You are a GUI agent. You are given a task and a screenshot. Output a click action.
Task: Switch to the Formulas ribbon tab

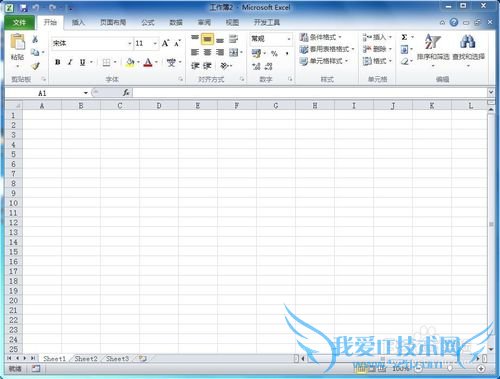(x=148, y=22)
